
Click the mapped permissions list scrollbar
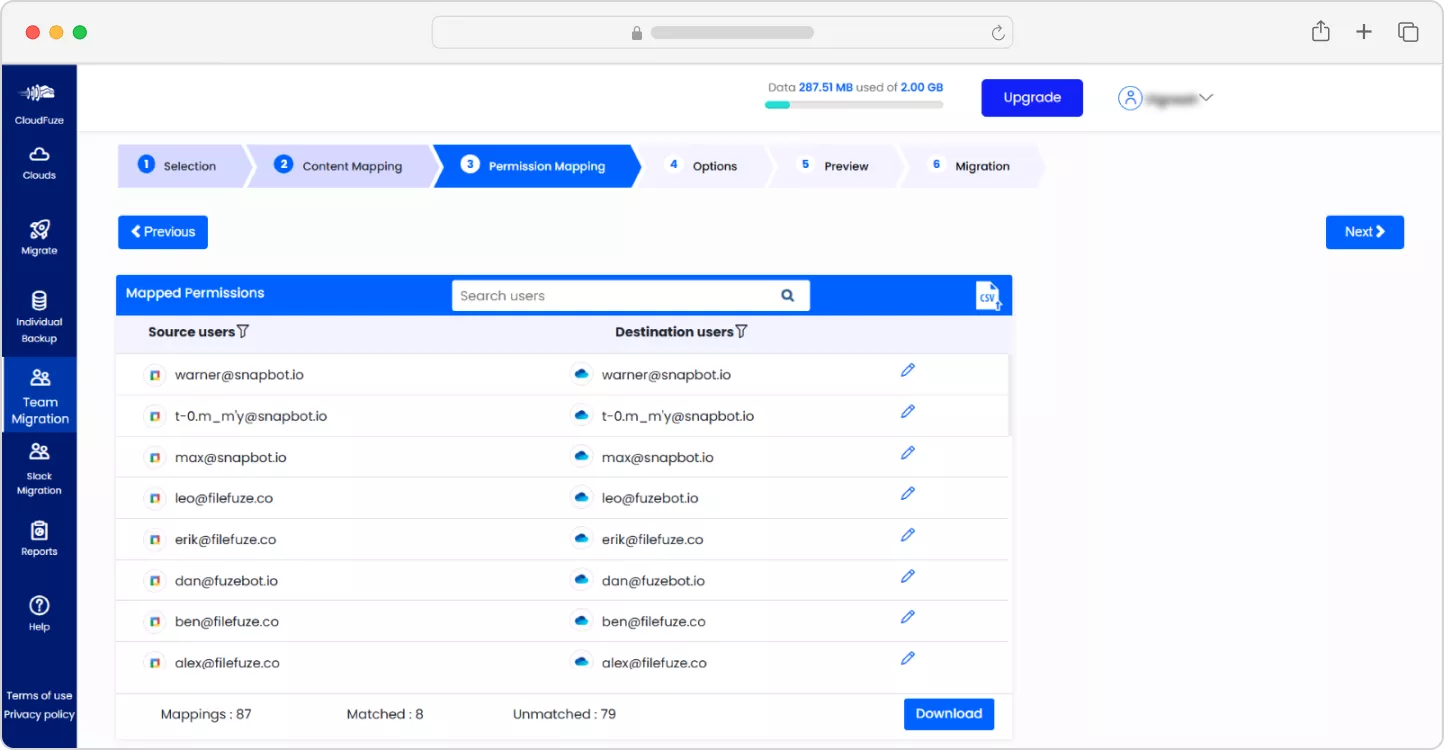pos(1009,395)
